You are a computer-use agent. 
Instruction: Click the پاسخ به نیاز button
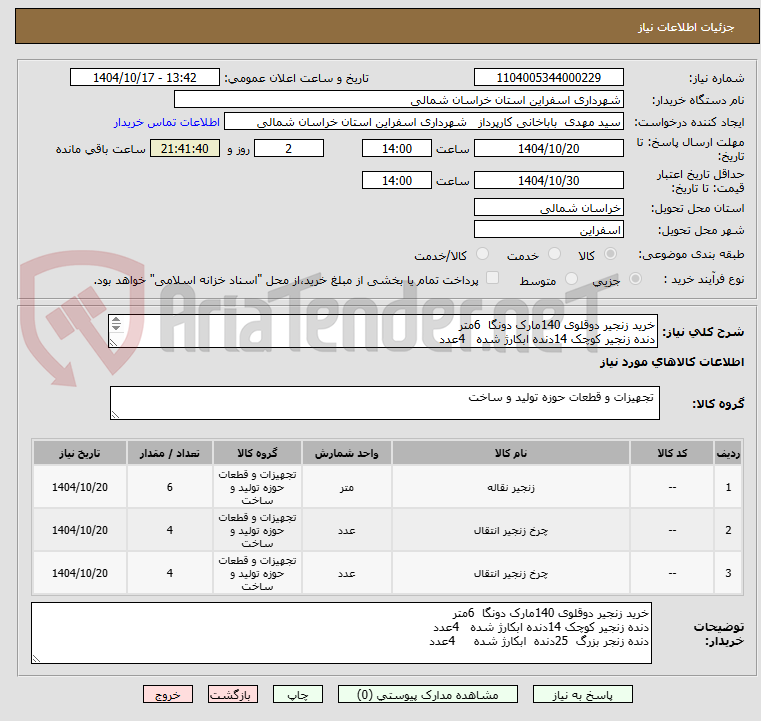pos(582,695)
